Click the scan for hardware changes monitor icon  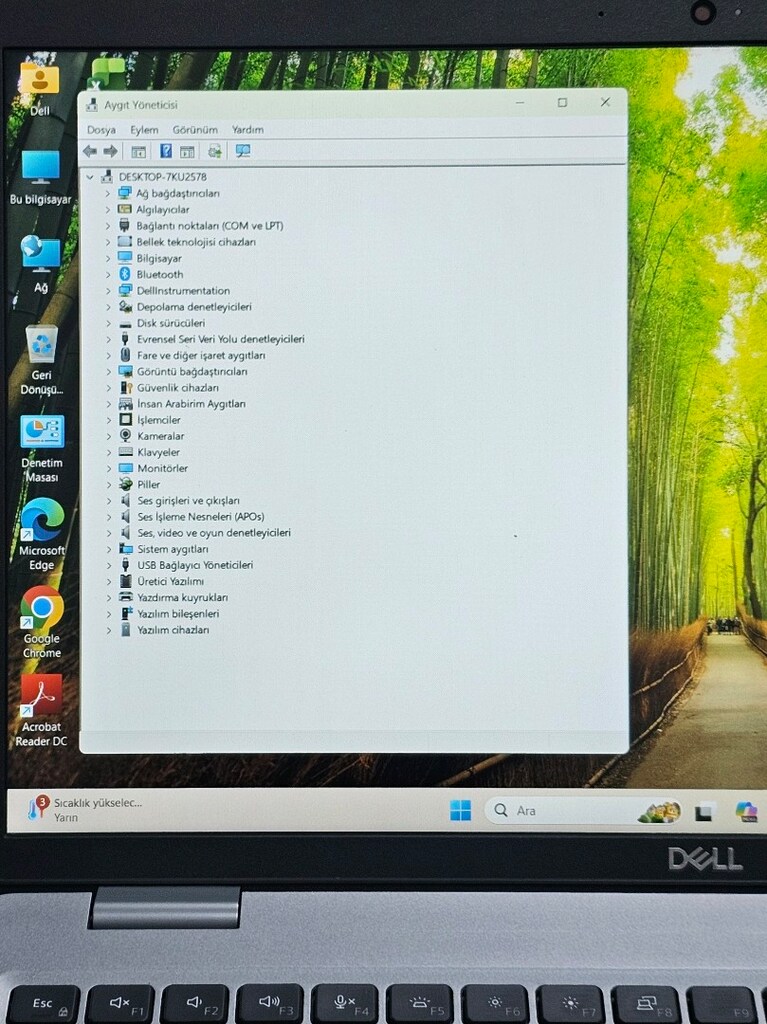243,152
